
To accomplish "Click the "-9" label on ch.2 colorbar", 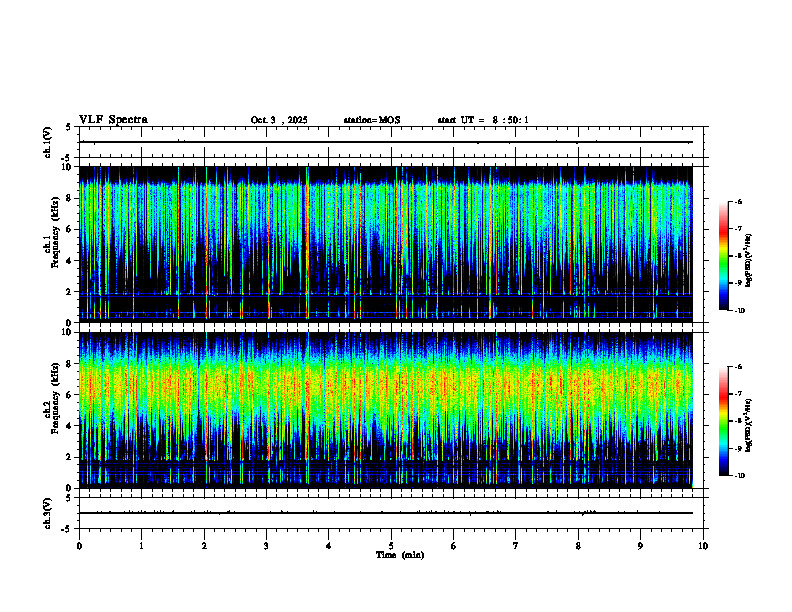I will [738, 448].
